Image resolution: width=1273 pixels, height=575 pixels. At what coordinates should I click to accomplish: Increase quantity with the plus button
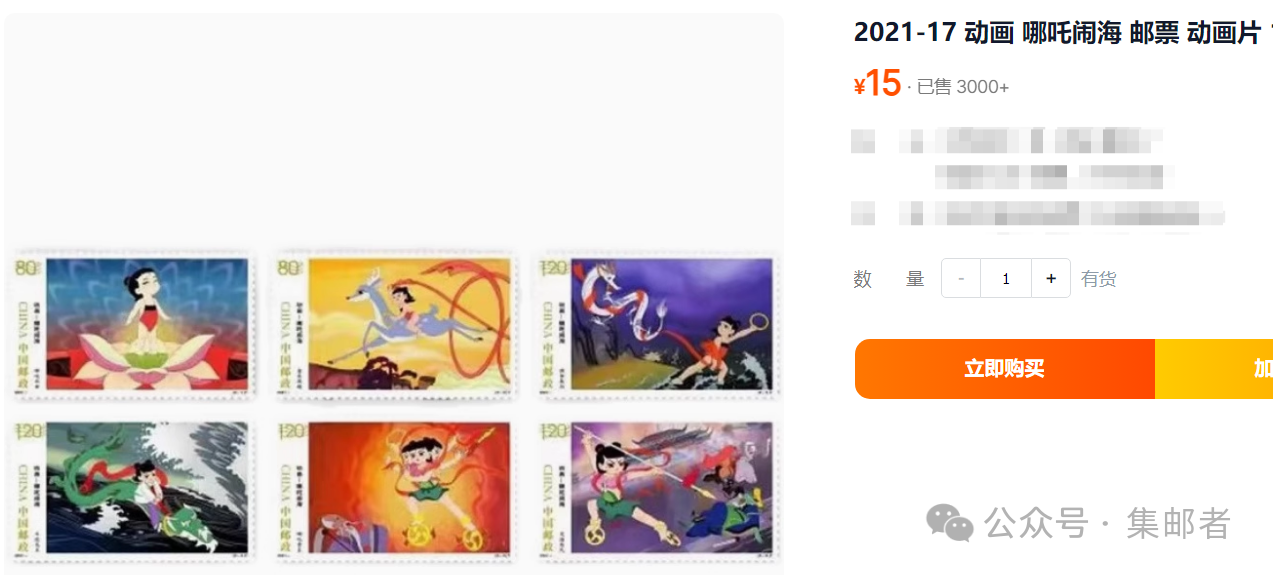pyautogui.click(x=1051, y=279)
